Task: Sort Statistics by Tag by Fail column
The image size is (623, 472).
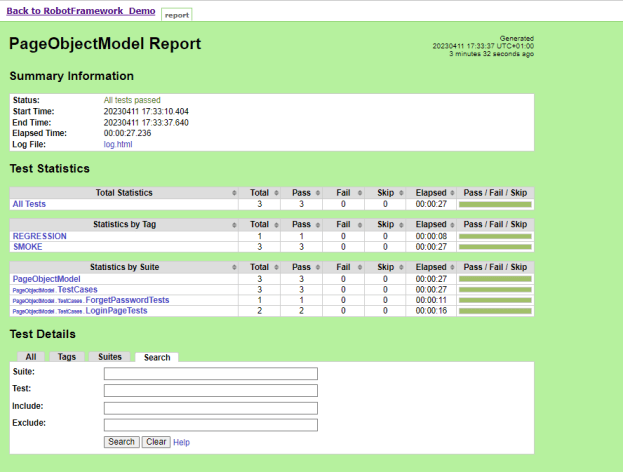Action: (343, 225)
